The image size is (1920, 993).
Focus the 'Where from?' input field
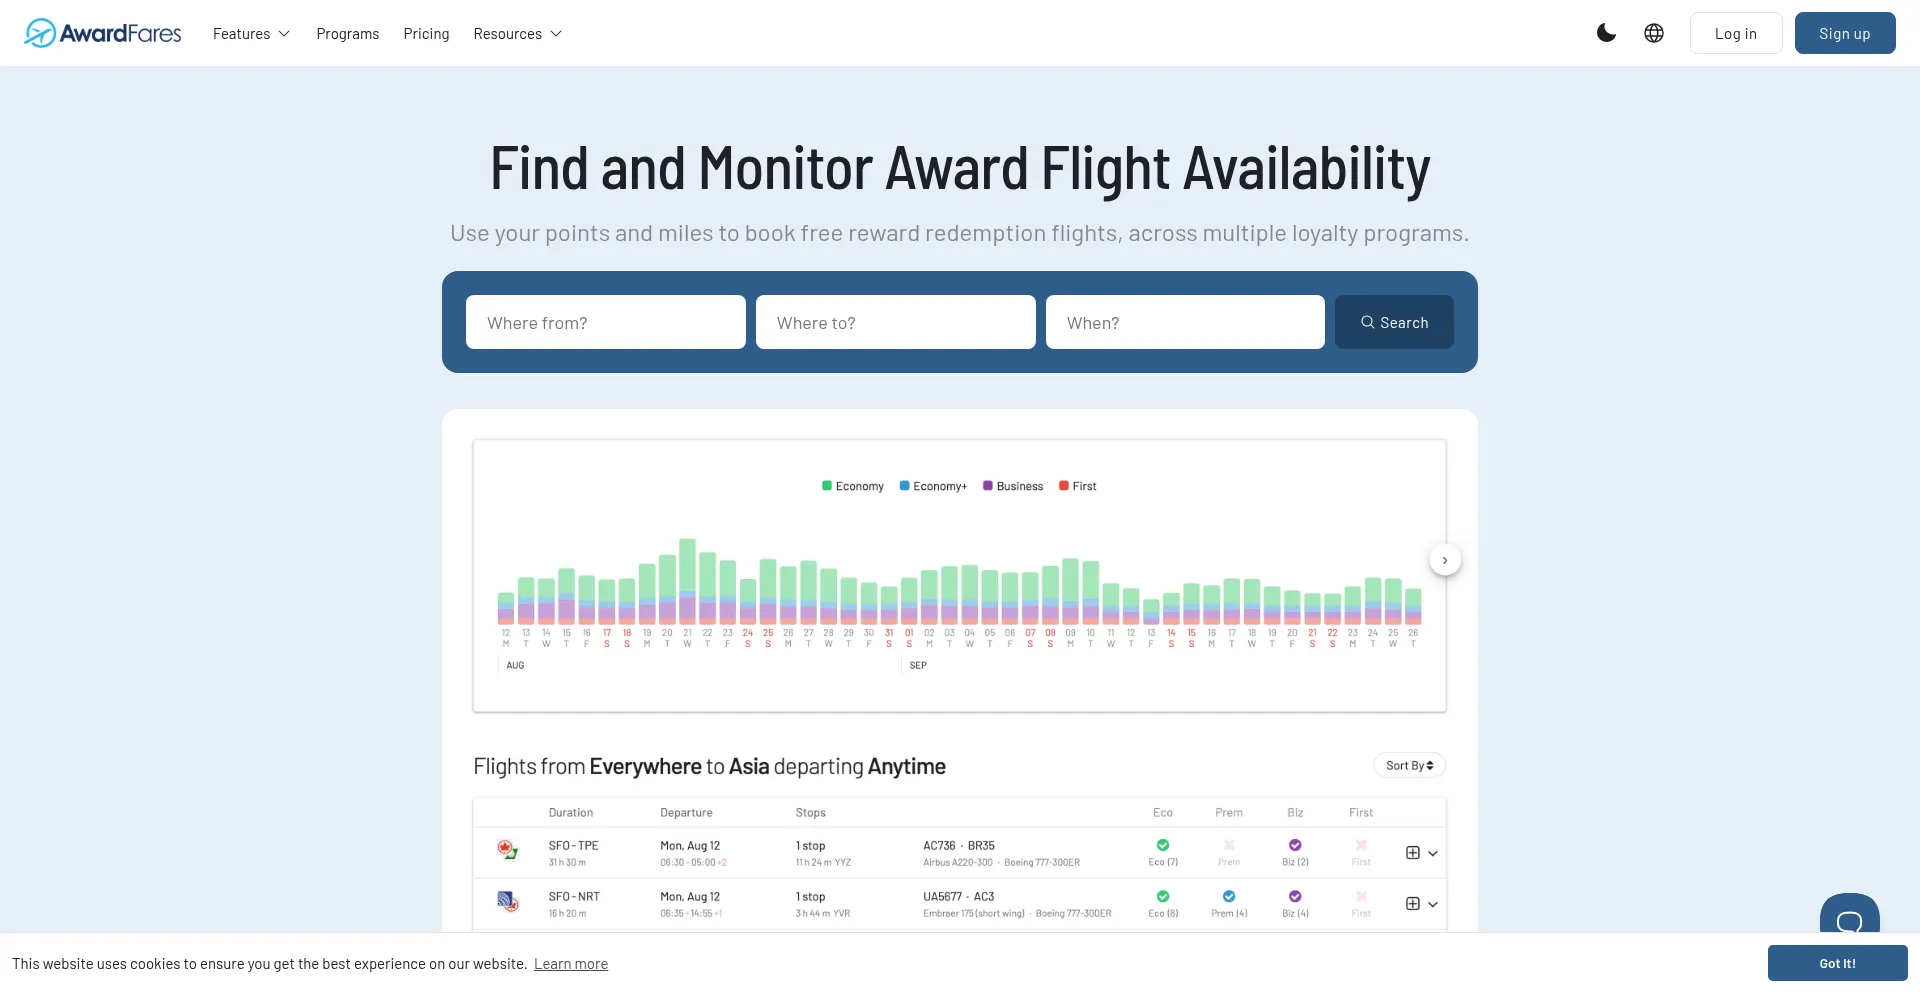(606, 323)
